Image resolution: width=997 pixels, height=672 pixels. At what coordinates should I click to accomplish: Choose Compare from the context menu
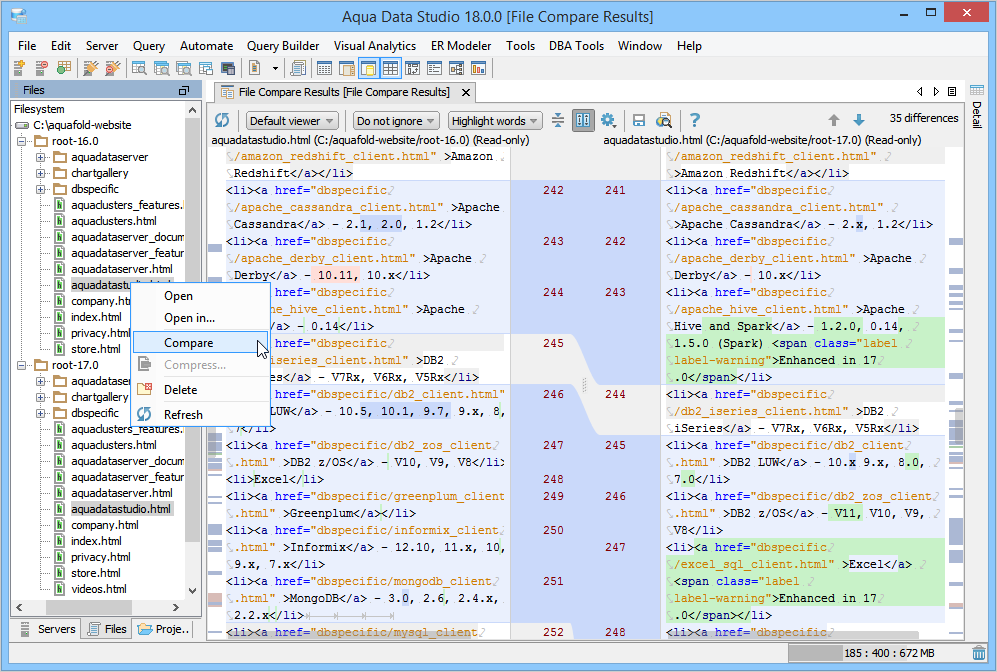coord(200,343)
